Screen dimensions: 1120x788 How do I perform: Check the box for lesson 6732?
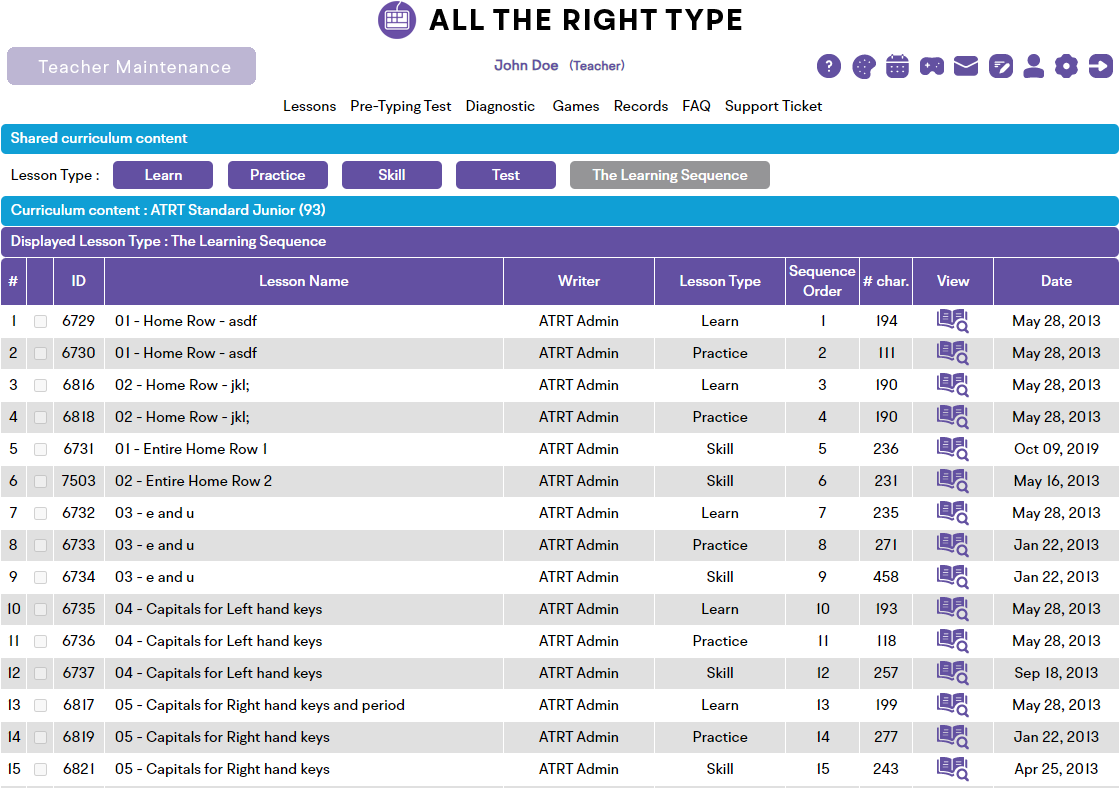(x=41, y=514)
